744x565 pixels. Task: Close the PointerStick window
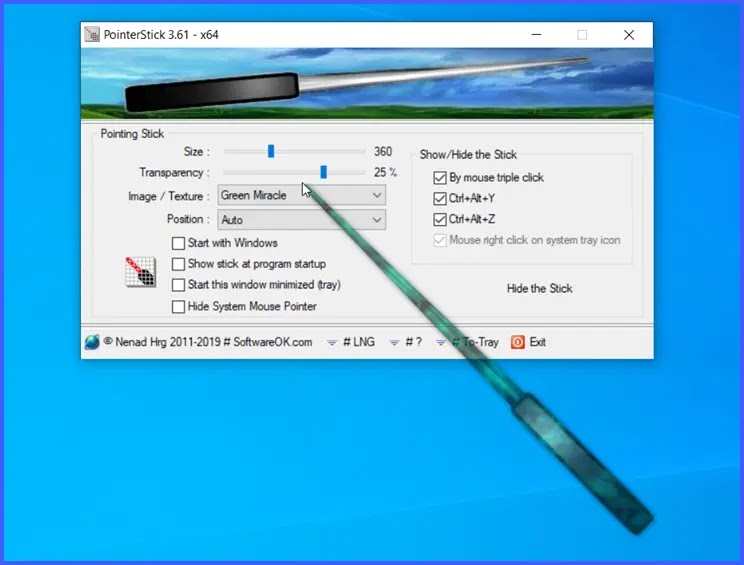629,35
